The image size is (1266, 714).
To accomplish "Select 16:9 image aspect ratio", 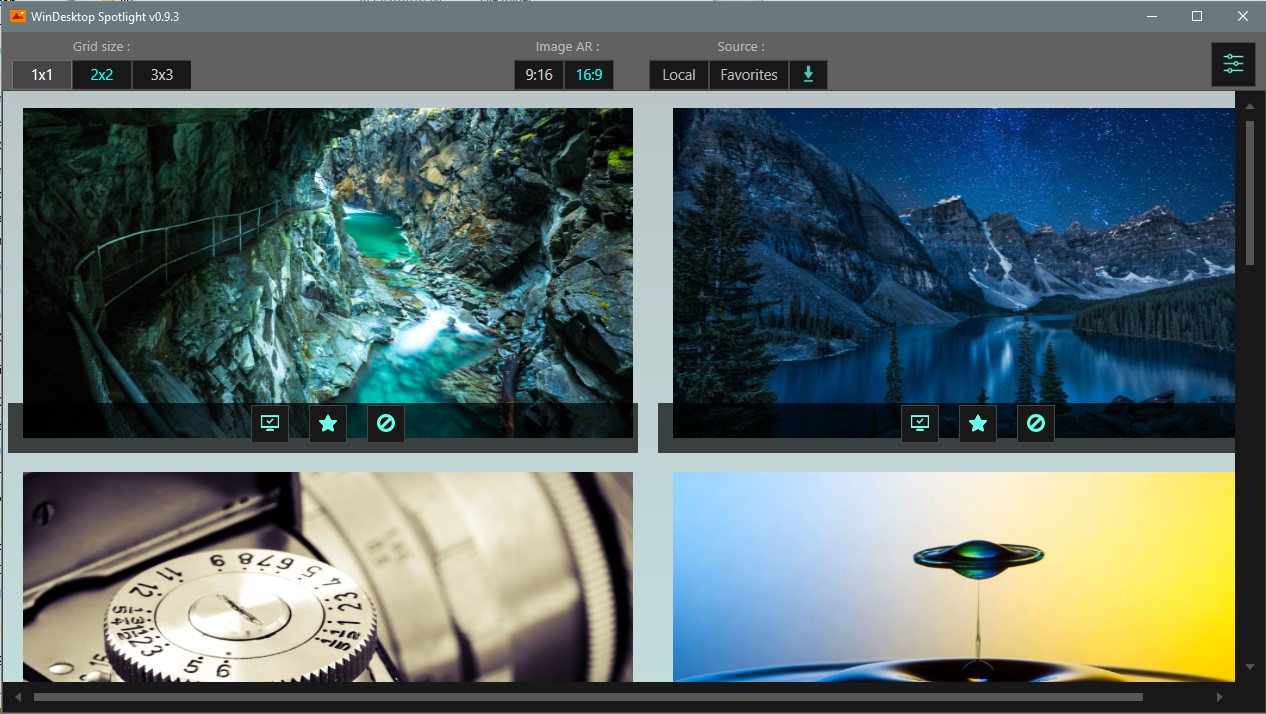I will [x=589, y=75].
